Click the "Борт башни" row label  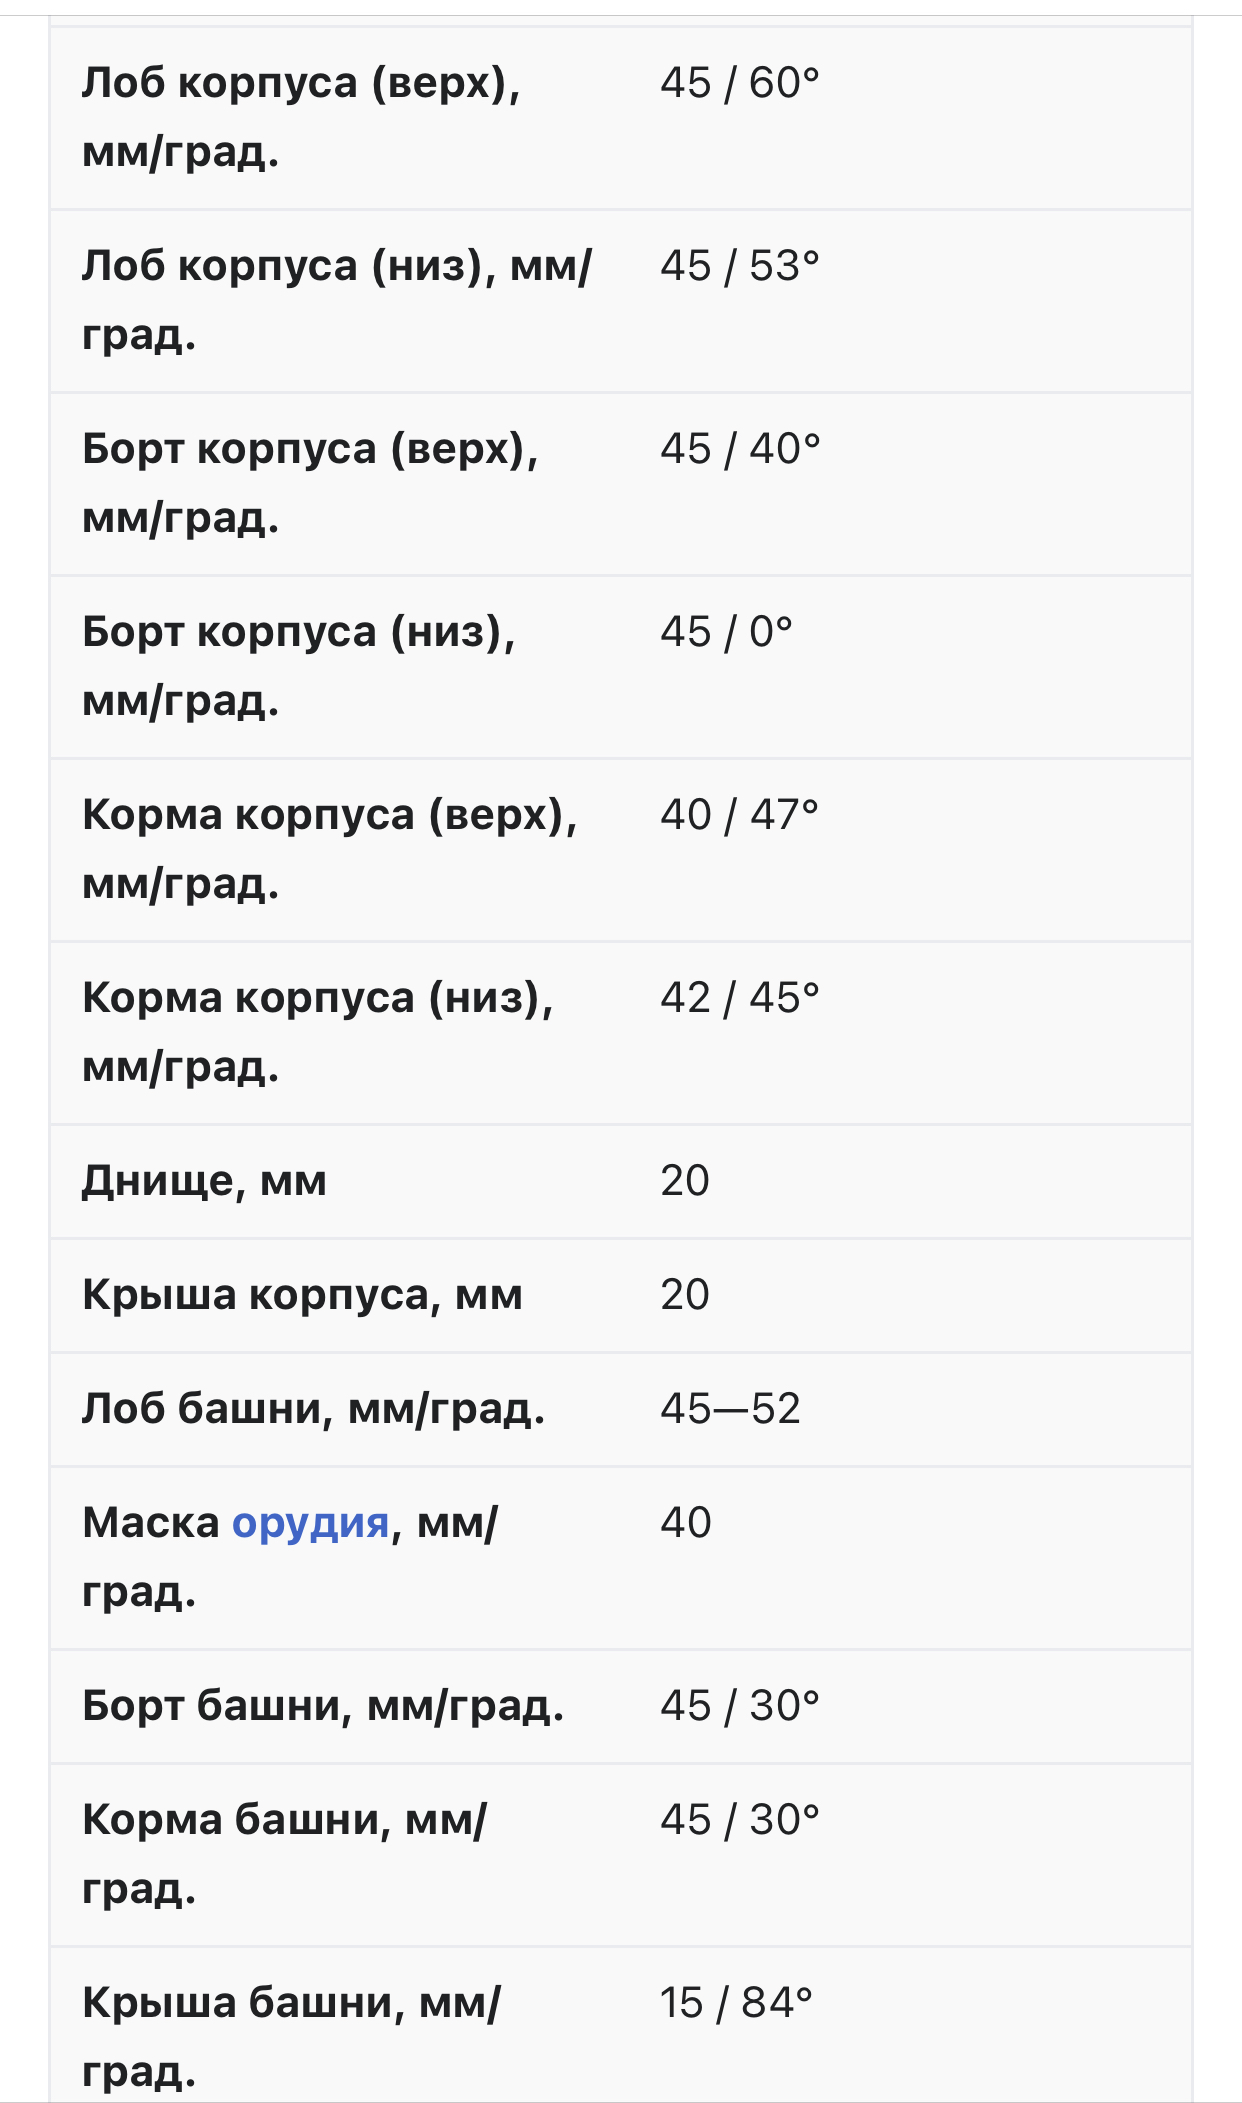[x=322, y=1706]
